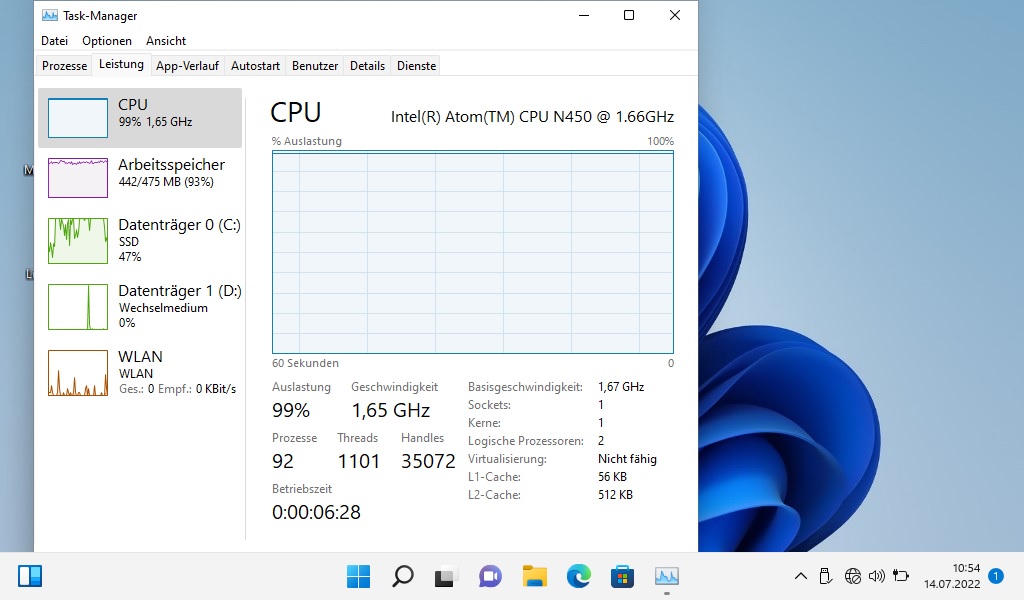Open the Widgets panel icon
1024x600 pixels.
tap(30, 576)
